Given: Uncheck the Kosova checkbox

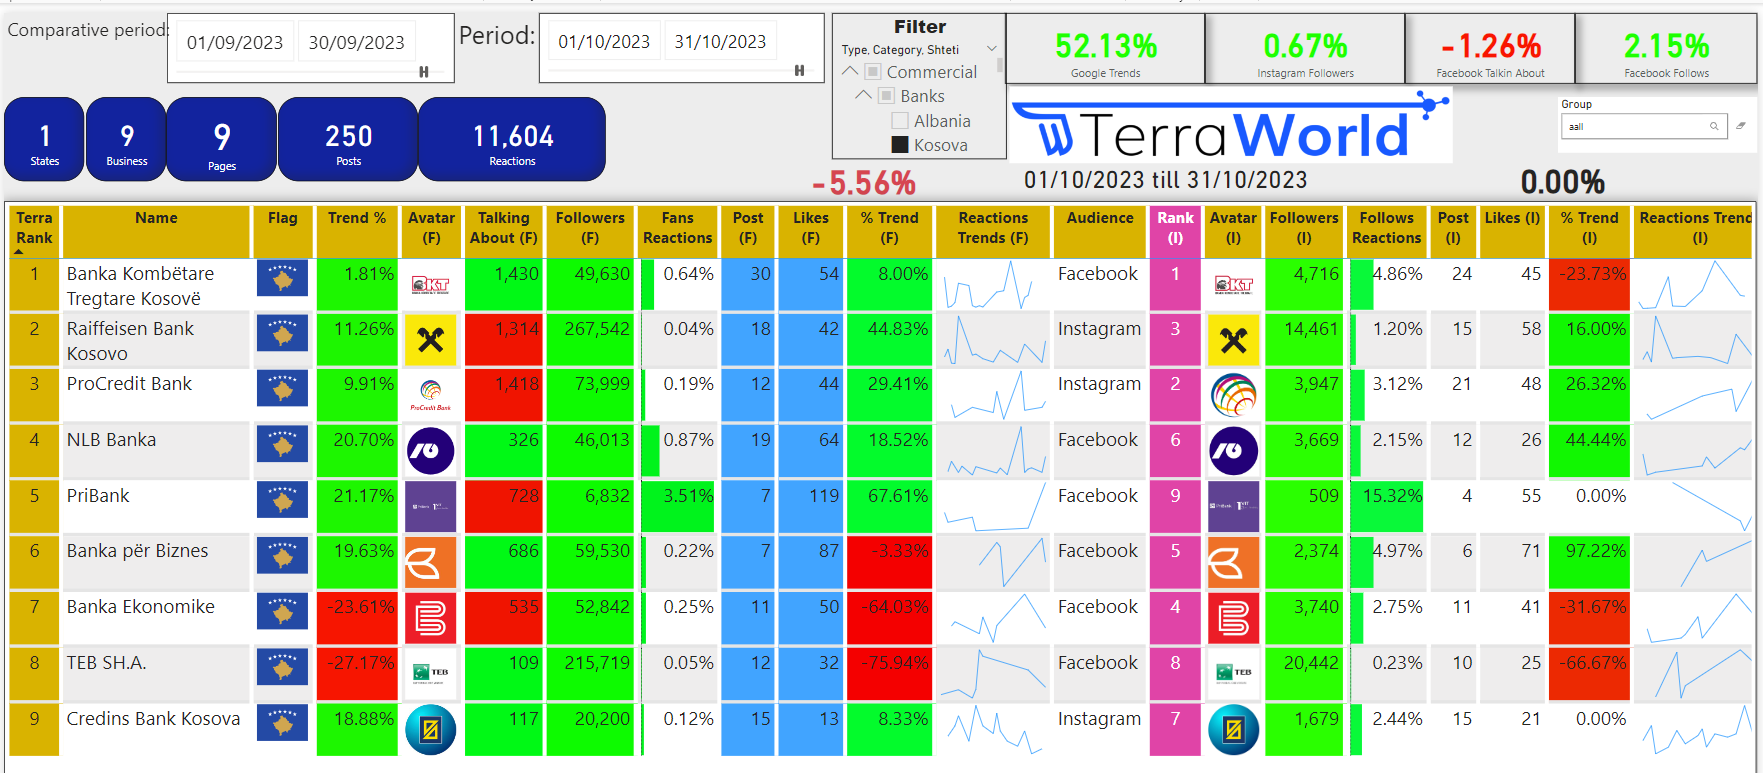Looking at the screenshot, I should [x=900, y=145].
